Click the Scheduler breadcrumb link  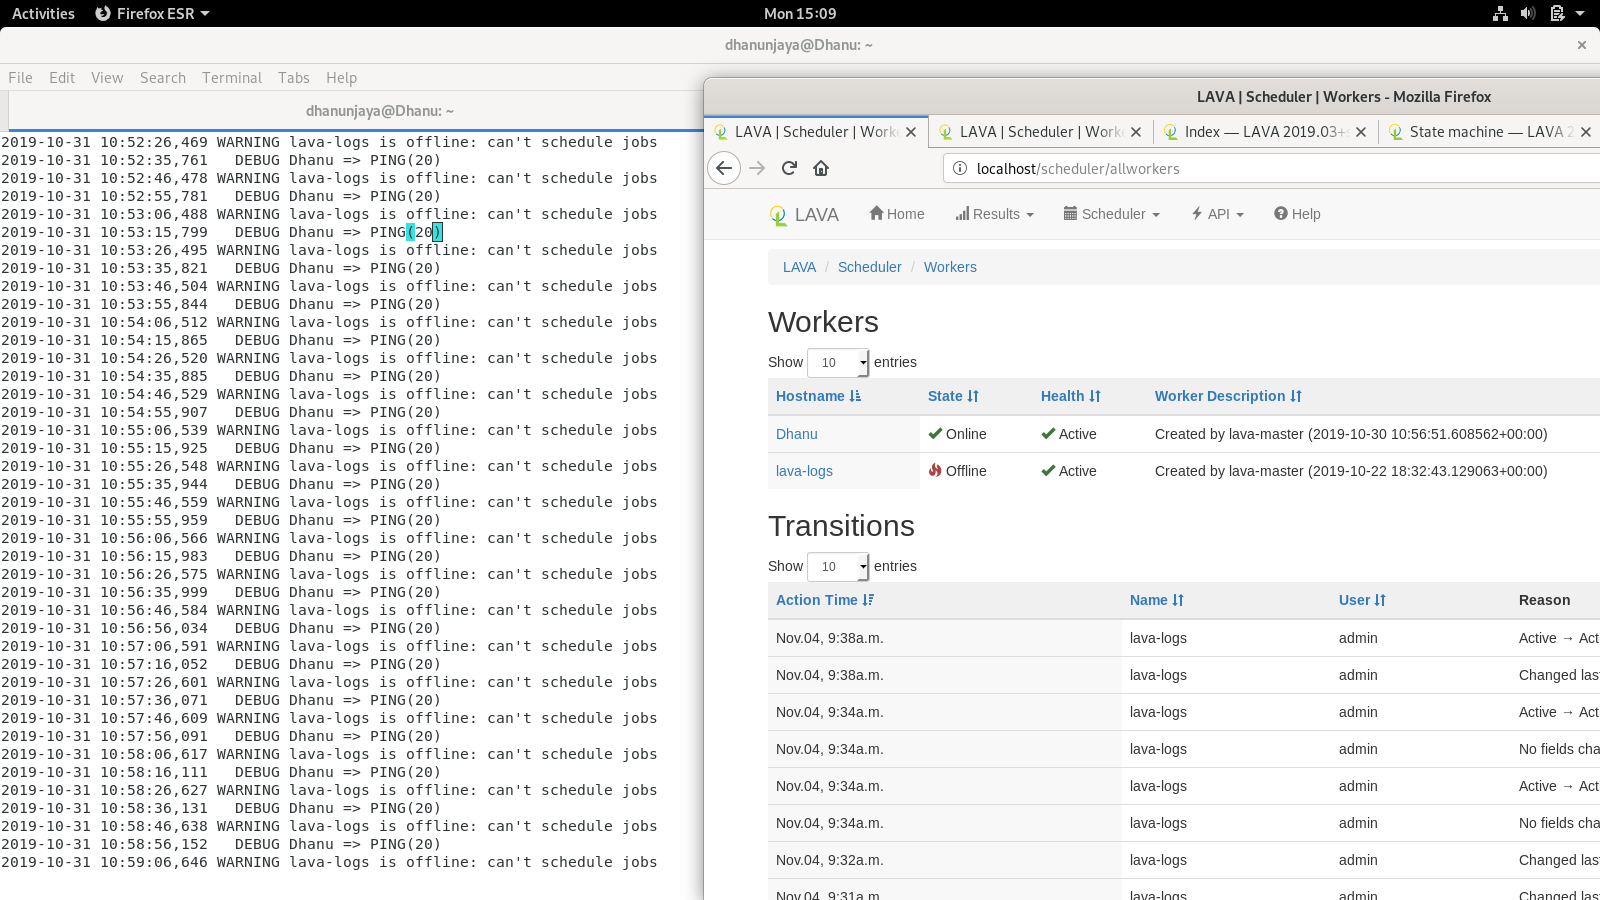869,267
